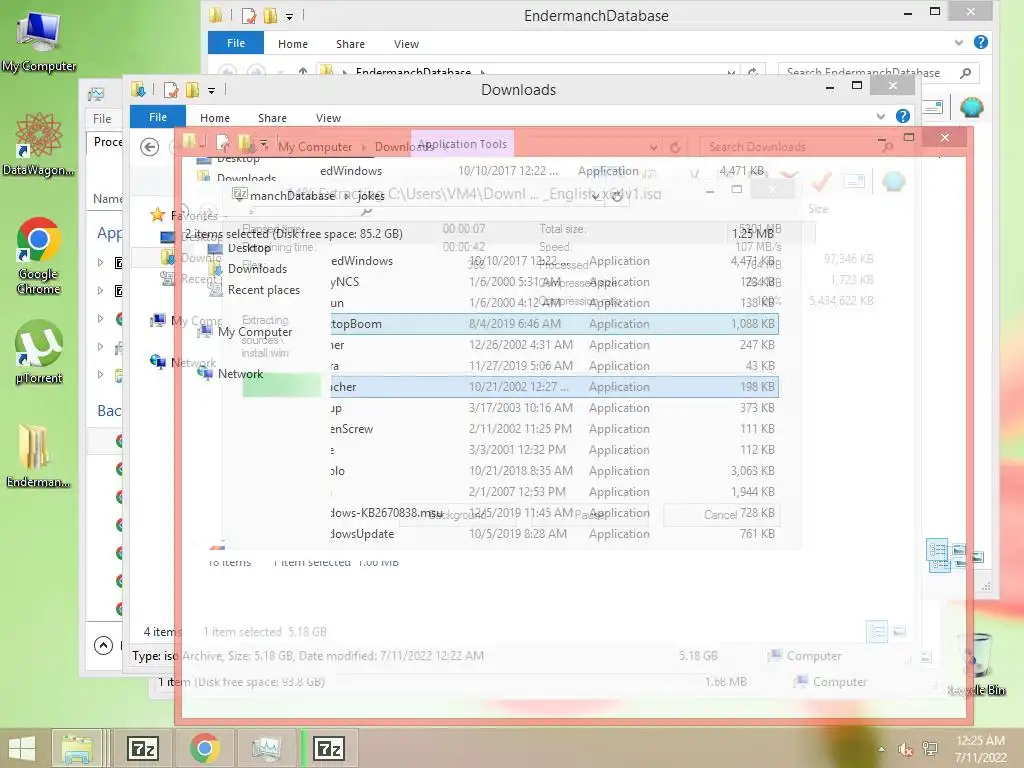Click the Windows Start button
The width and height of the screenshot is (1024, 768).
click(x=22, y=748)
